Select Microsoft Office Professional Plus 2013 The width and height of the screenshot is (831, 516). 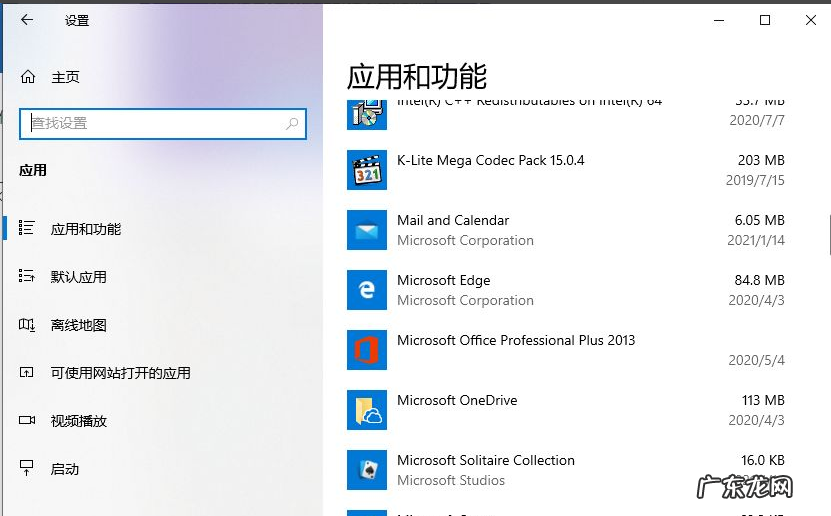(516, 340)
